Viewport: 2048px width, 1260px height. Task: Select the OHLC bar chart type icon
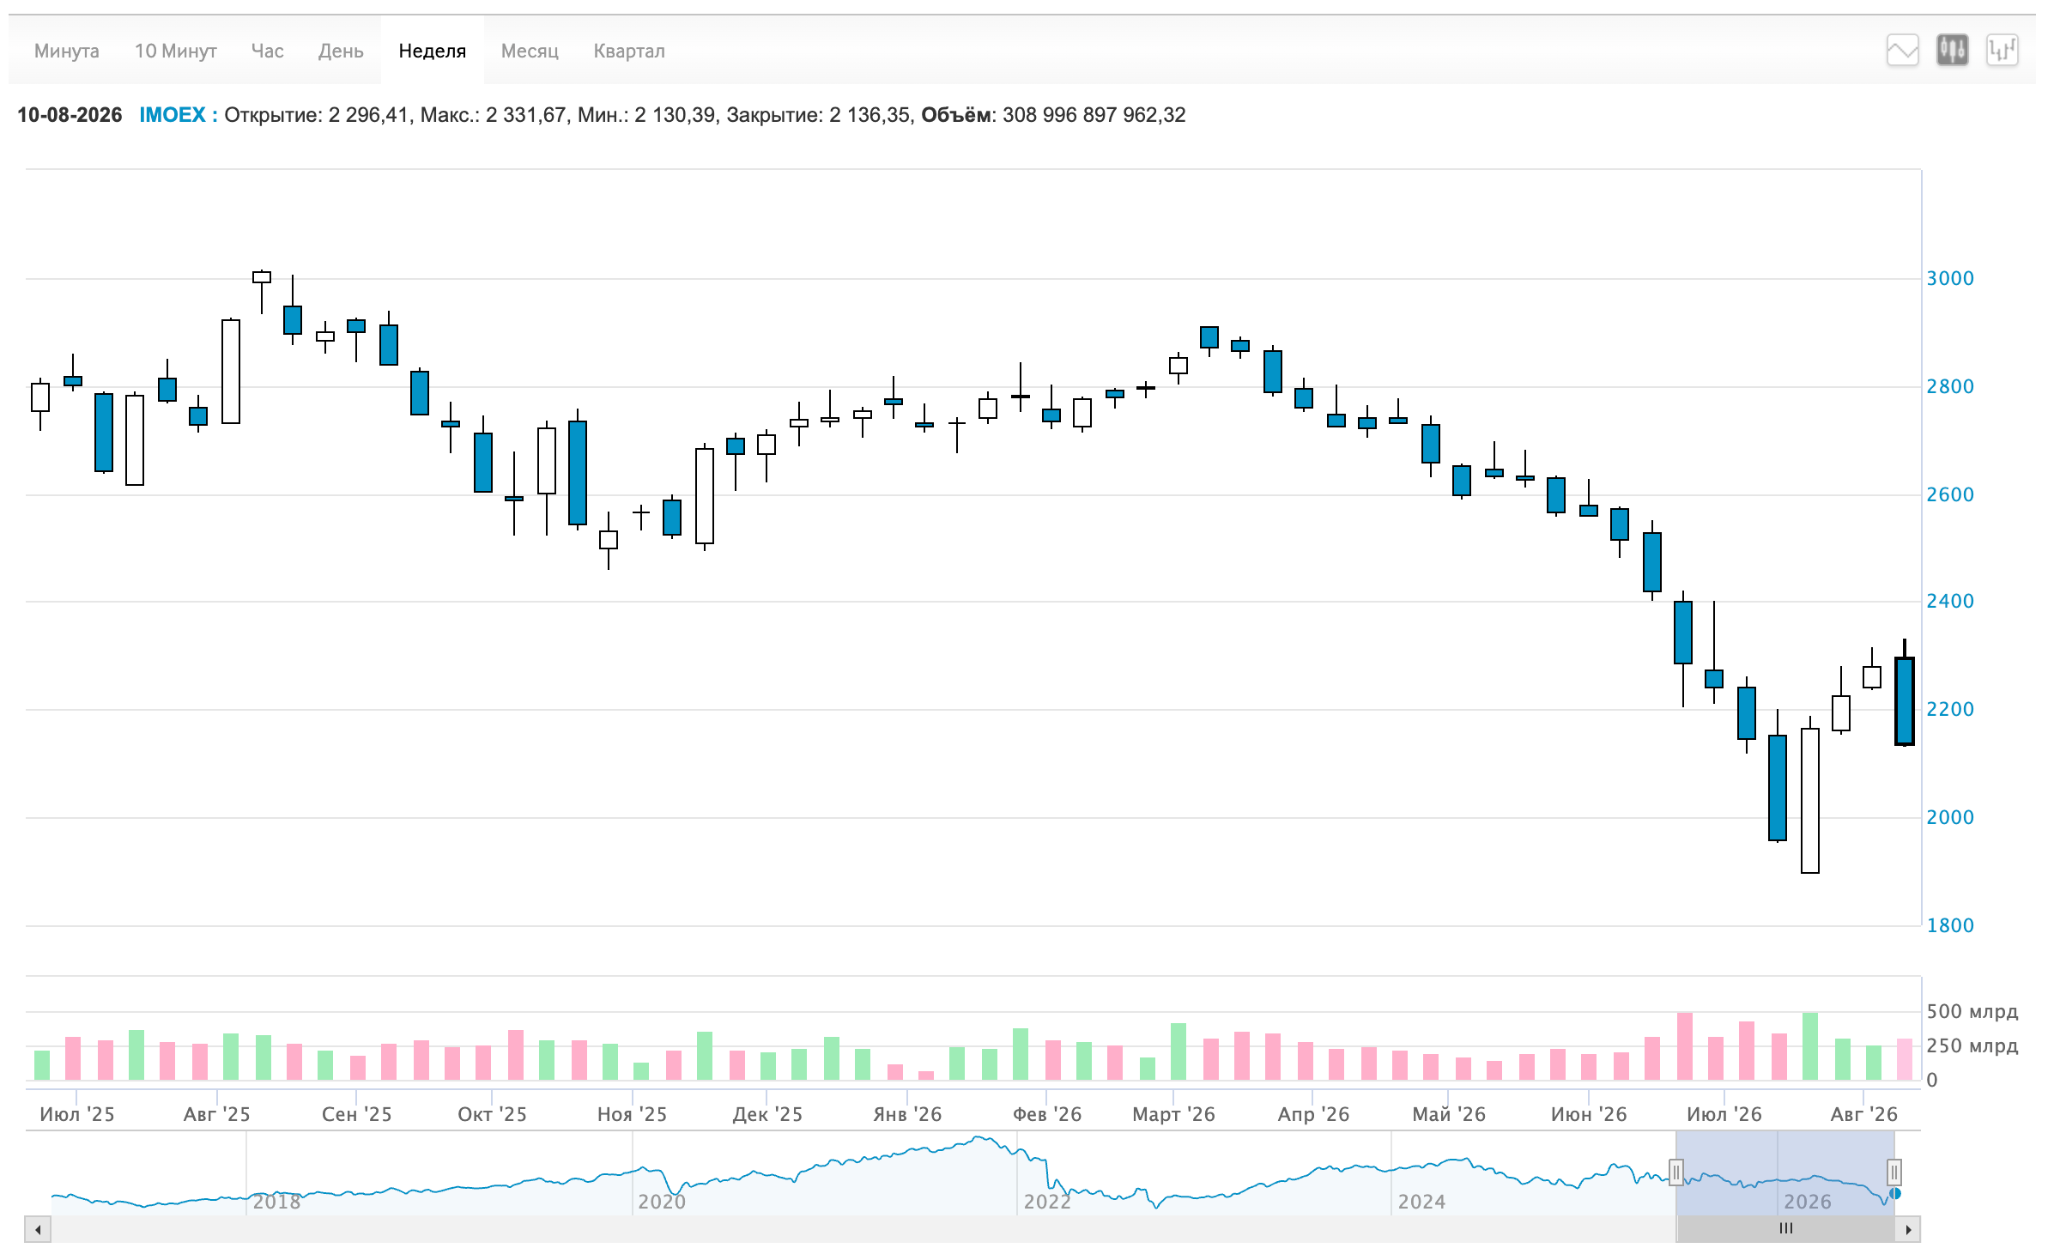pos(2002,50)
